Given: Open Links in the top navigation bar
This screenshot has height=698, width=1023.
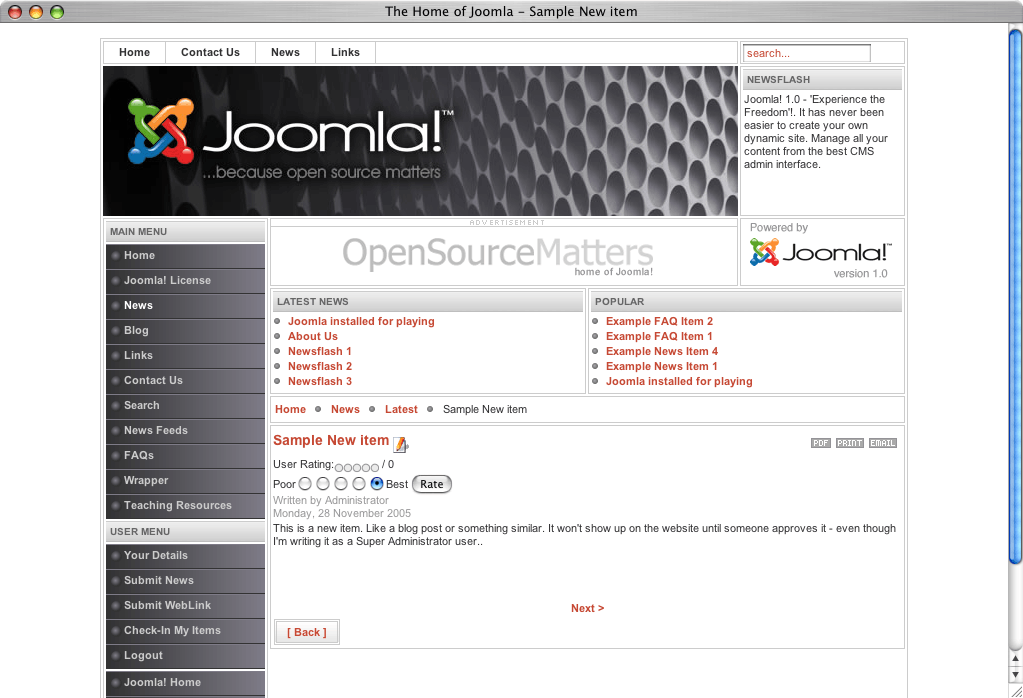Looking at the screenshot, I should [345, 52].
